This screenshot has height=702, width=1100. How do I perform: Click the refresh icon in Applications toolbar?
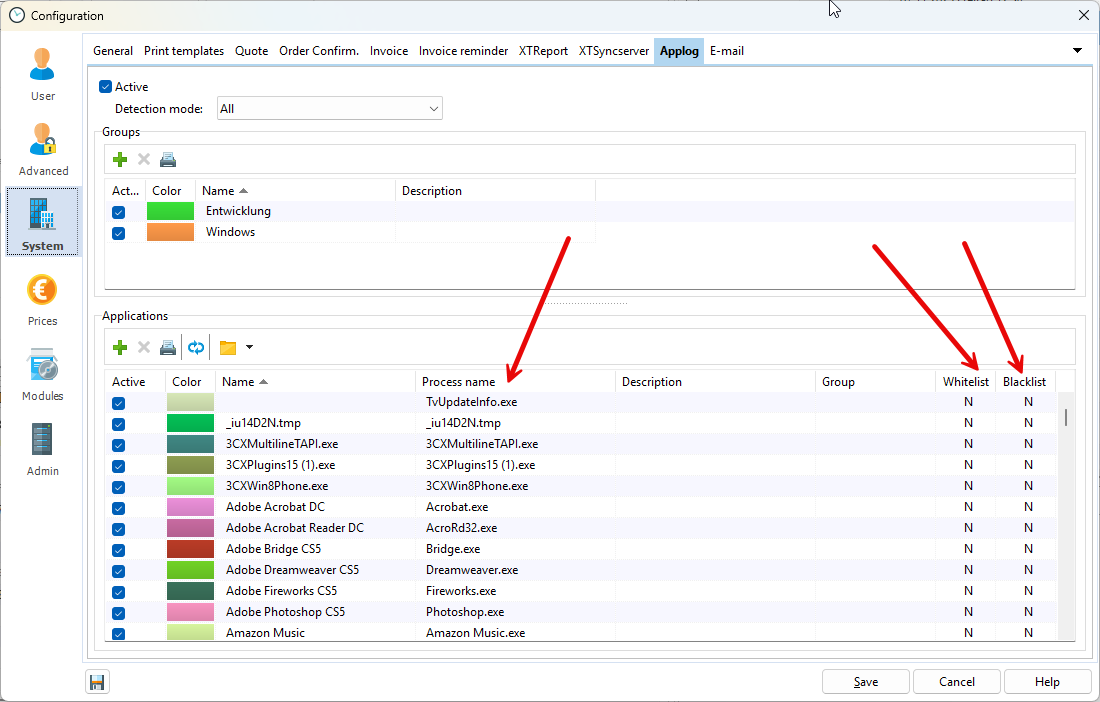point(196,347)
